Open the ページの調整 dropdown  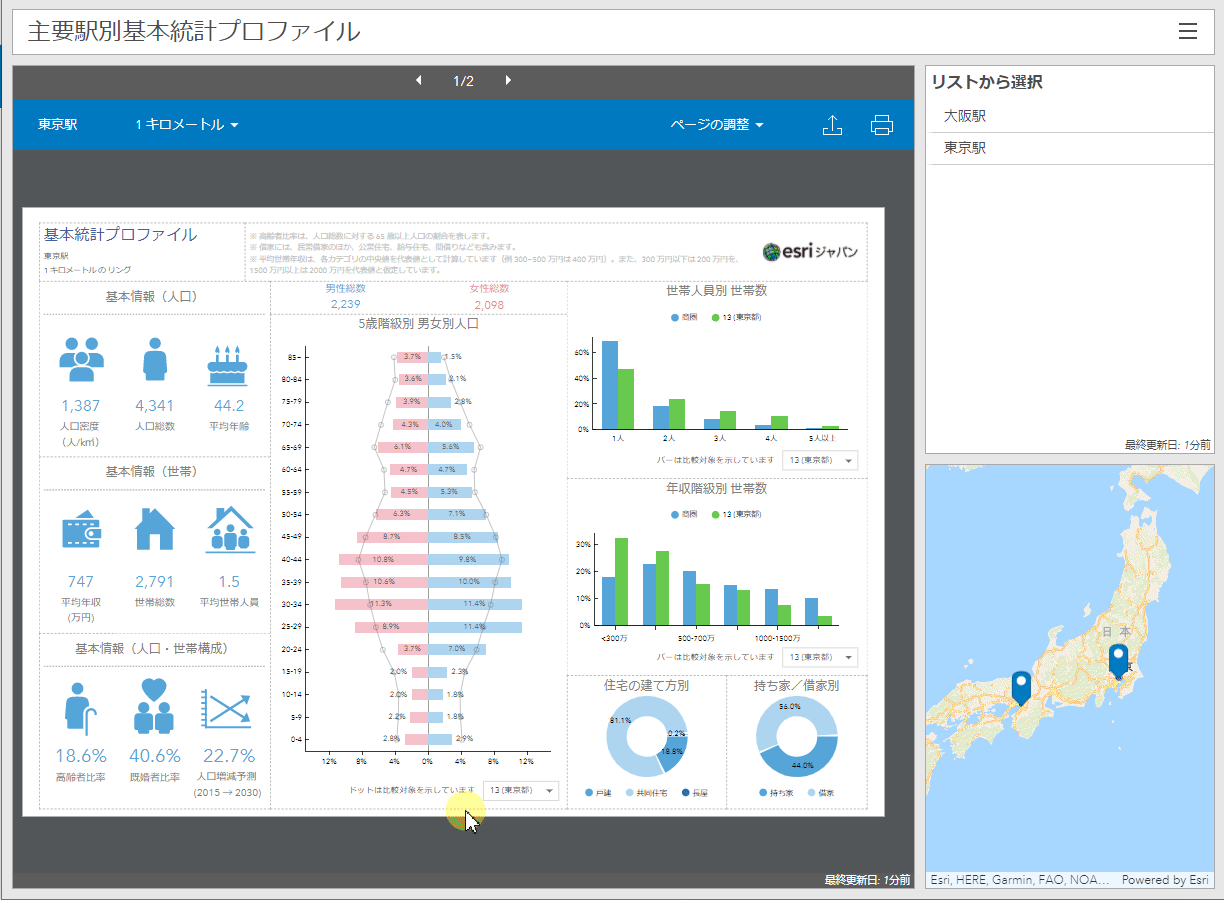pos(717,125)
